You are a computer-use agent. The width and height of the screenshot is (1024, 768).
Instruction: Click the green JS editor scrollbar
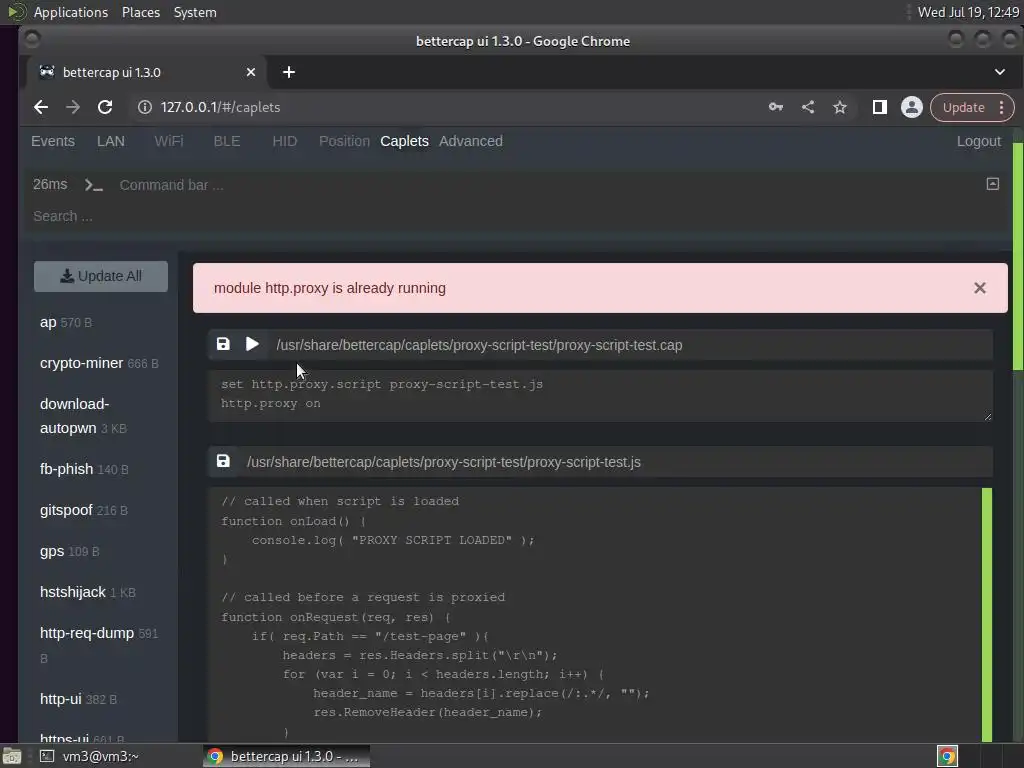pos(987,614)
